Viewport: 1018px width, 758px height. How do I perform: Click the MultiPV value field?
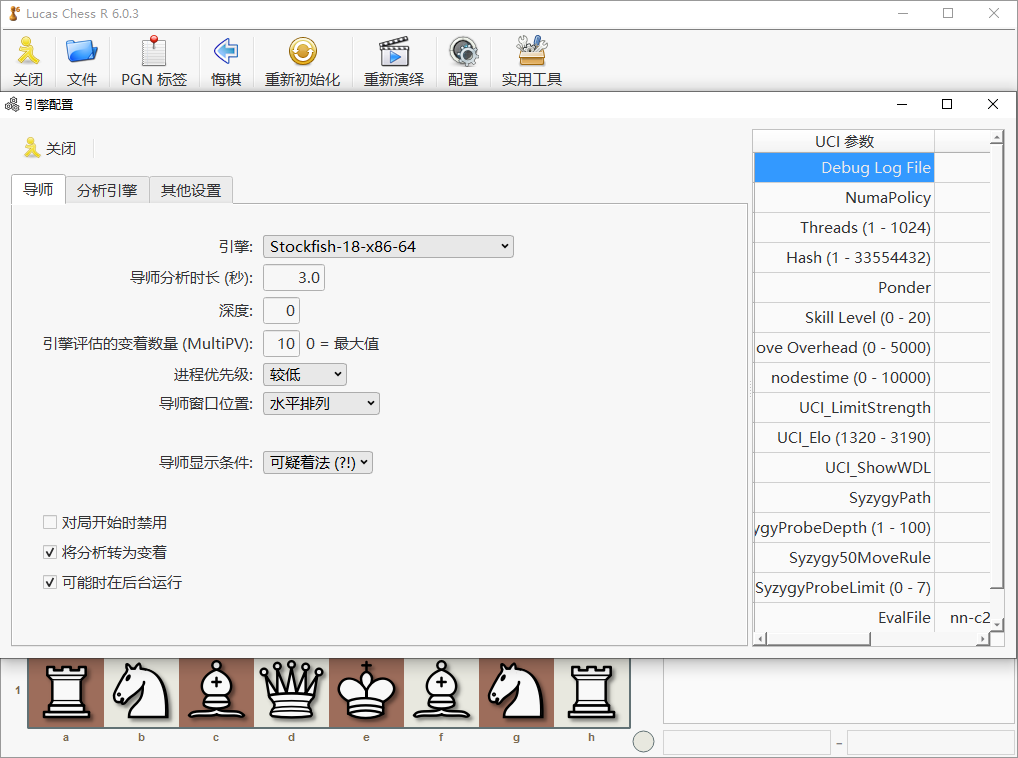(281, 344)
